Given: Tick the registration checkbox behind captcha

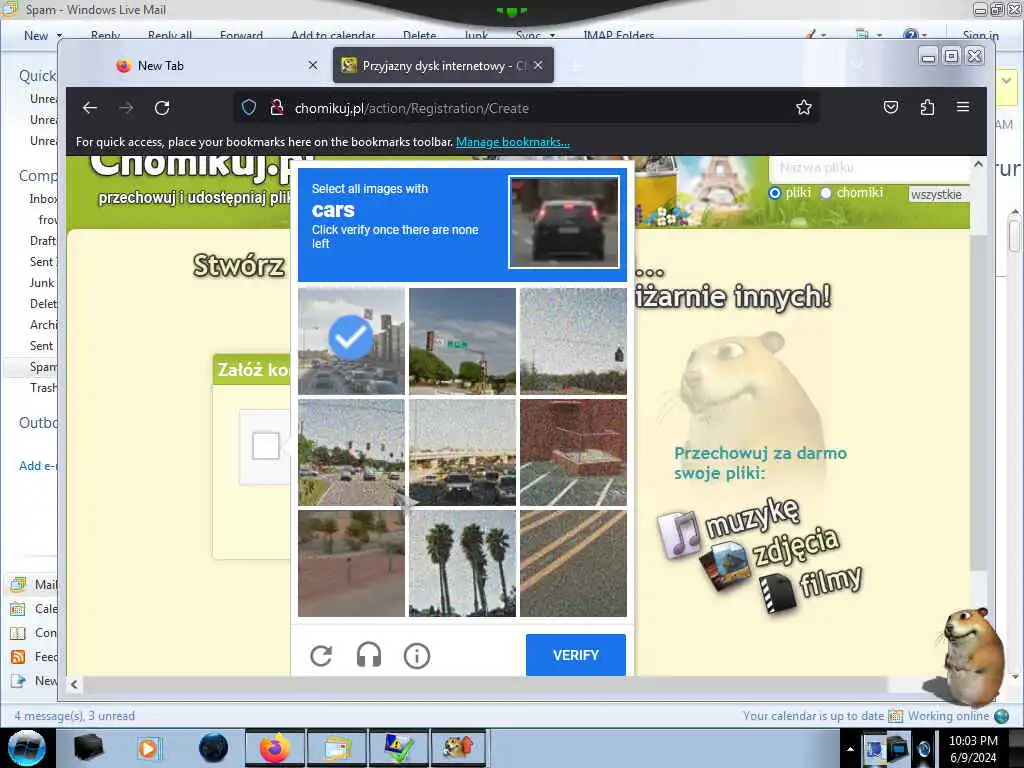Looking at the screenshot, I should click(266, 446).
